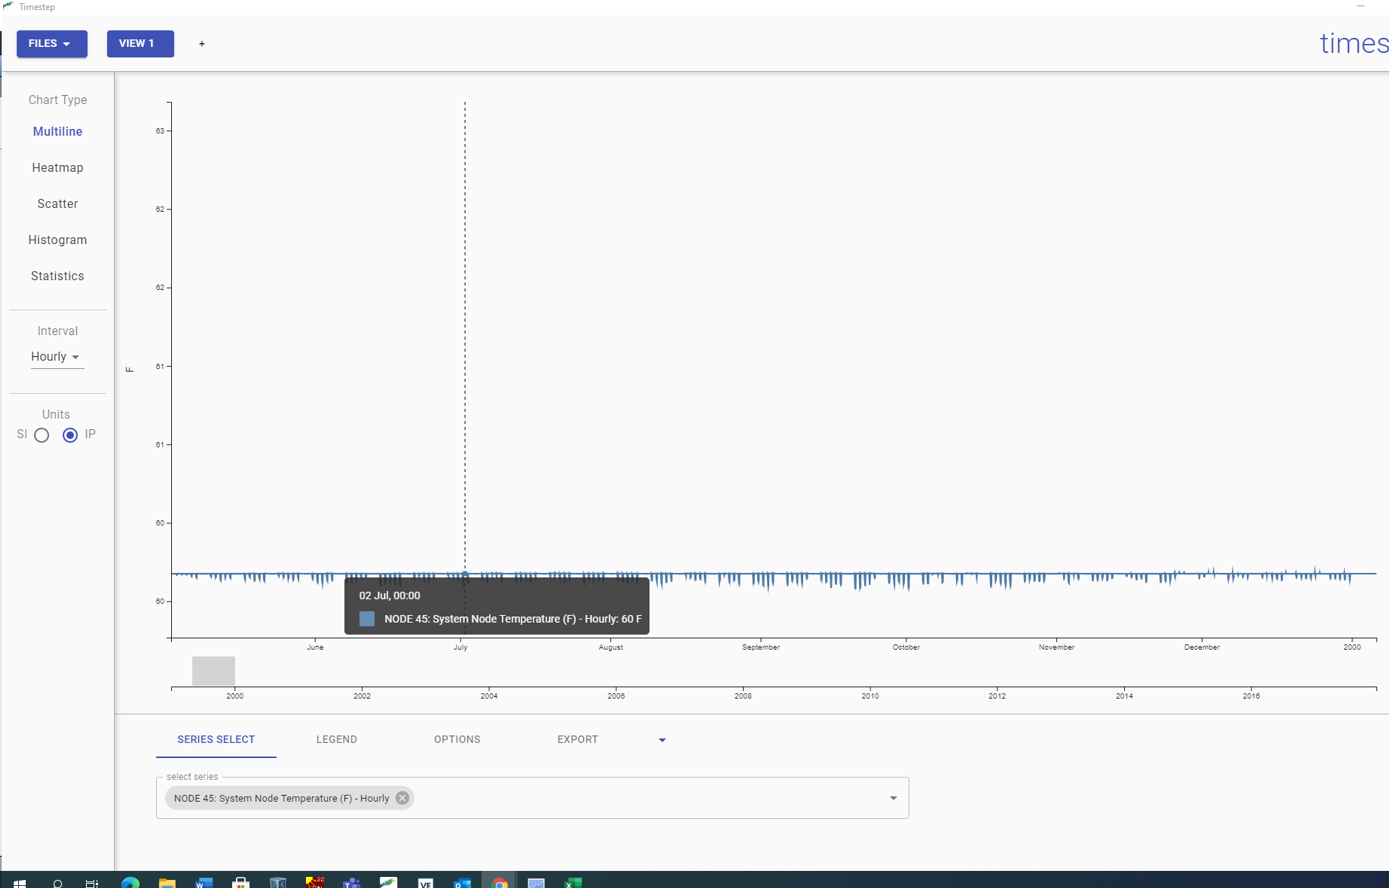Screen dimensions: 1390x892
Task: Click the October label on x-axis
Action: [x=906, y=648]
